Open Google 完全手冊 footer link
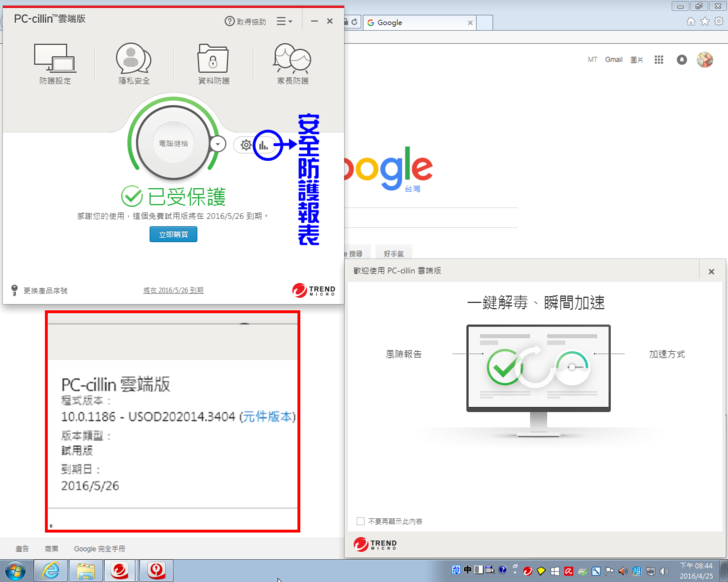The width and height of the screenshot is (728, 582). pos(99,549)
